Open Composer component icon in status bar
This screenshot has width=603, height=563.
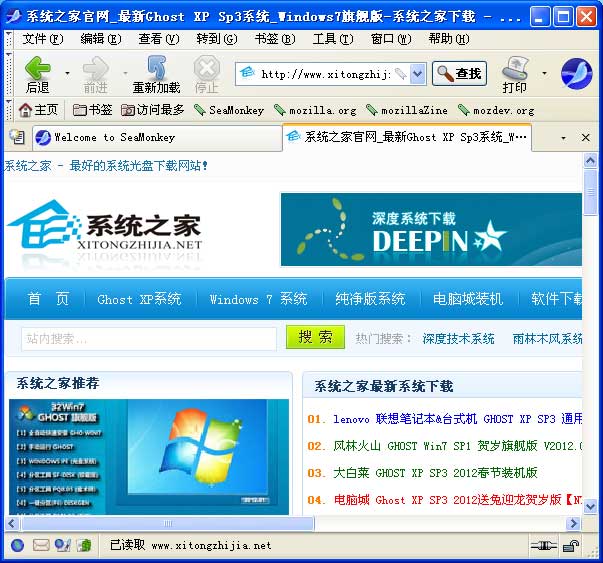coord(63,545)
